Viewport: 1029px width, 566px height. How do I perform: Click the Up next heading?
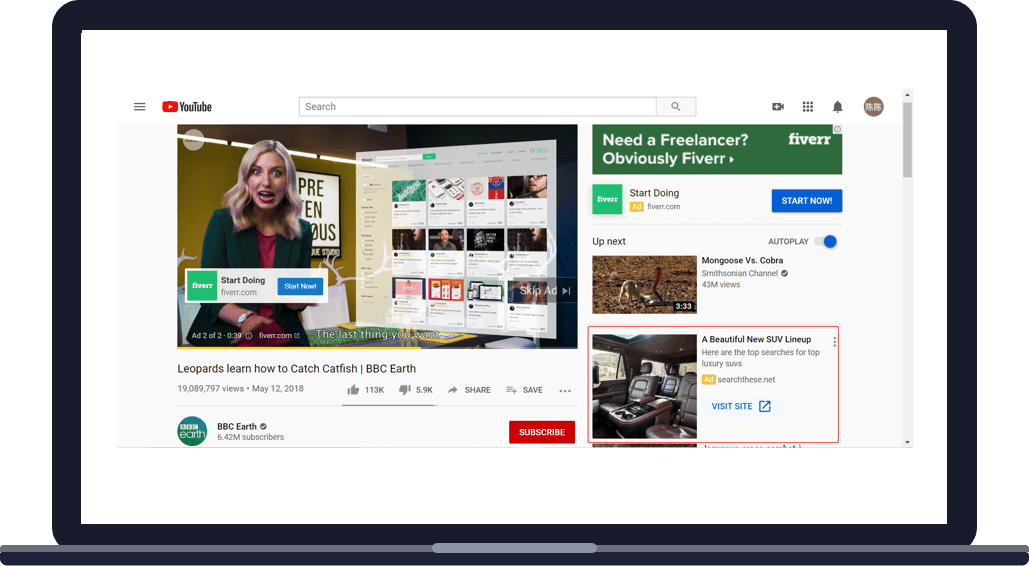tap(609, 242)
